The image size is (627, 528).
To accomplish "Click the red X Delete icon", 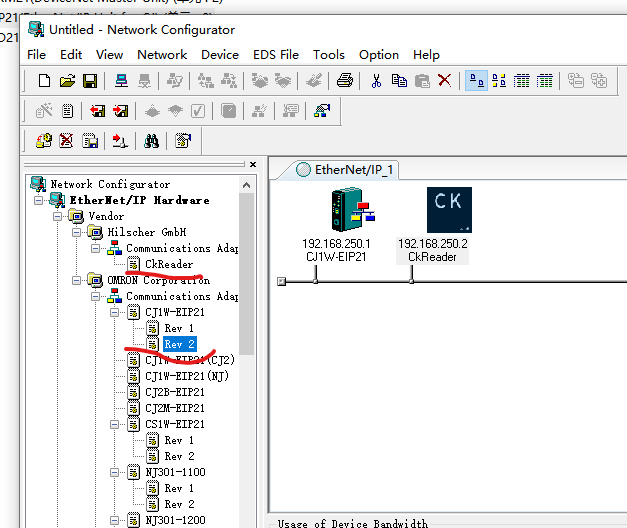I will 445,81.
